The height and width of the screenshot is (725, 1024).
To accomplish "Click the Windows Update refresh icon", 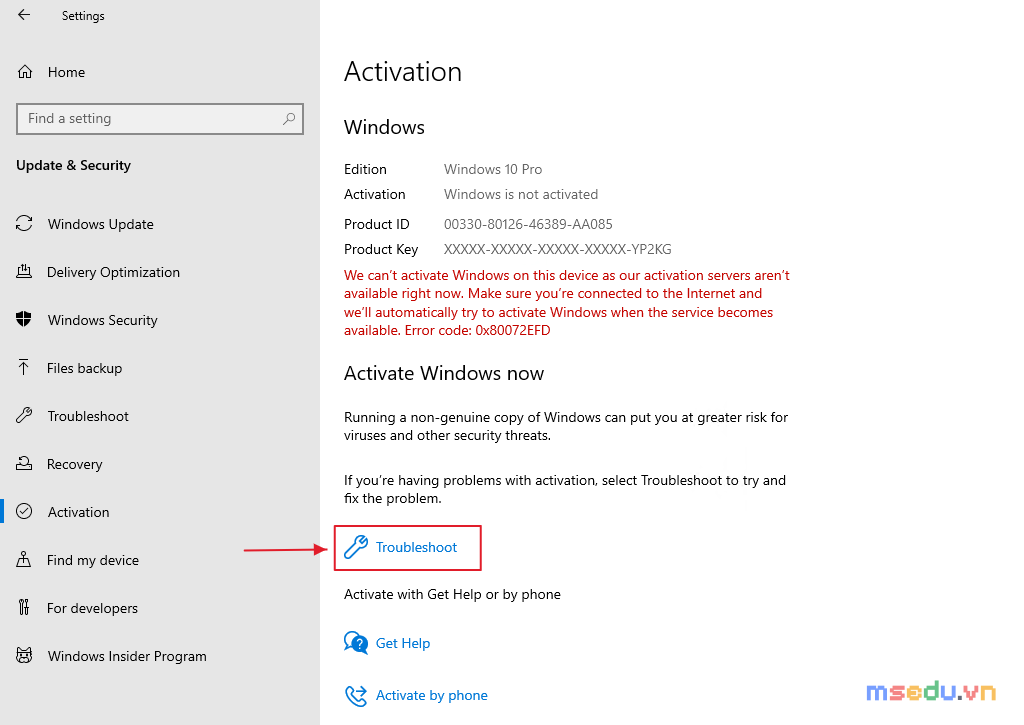I will (24, 223).
